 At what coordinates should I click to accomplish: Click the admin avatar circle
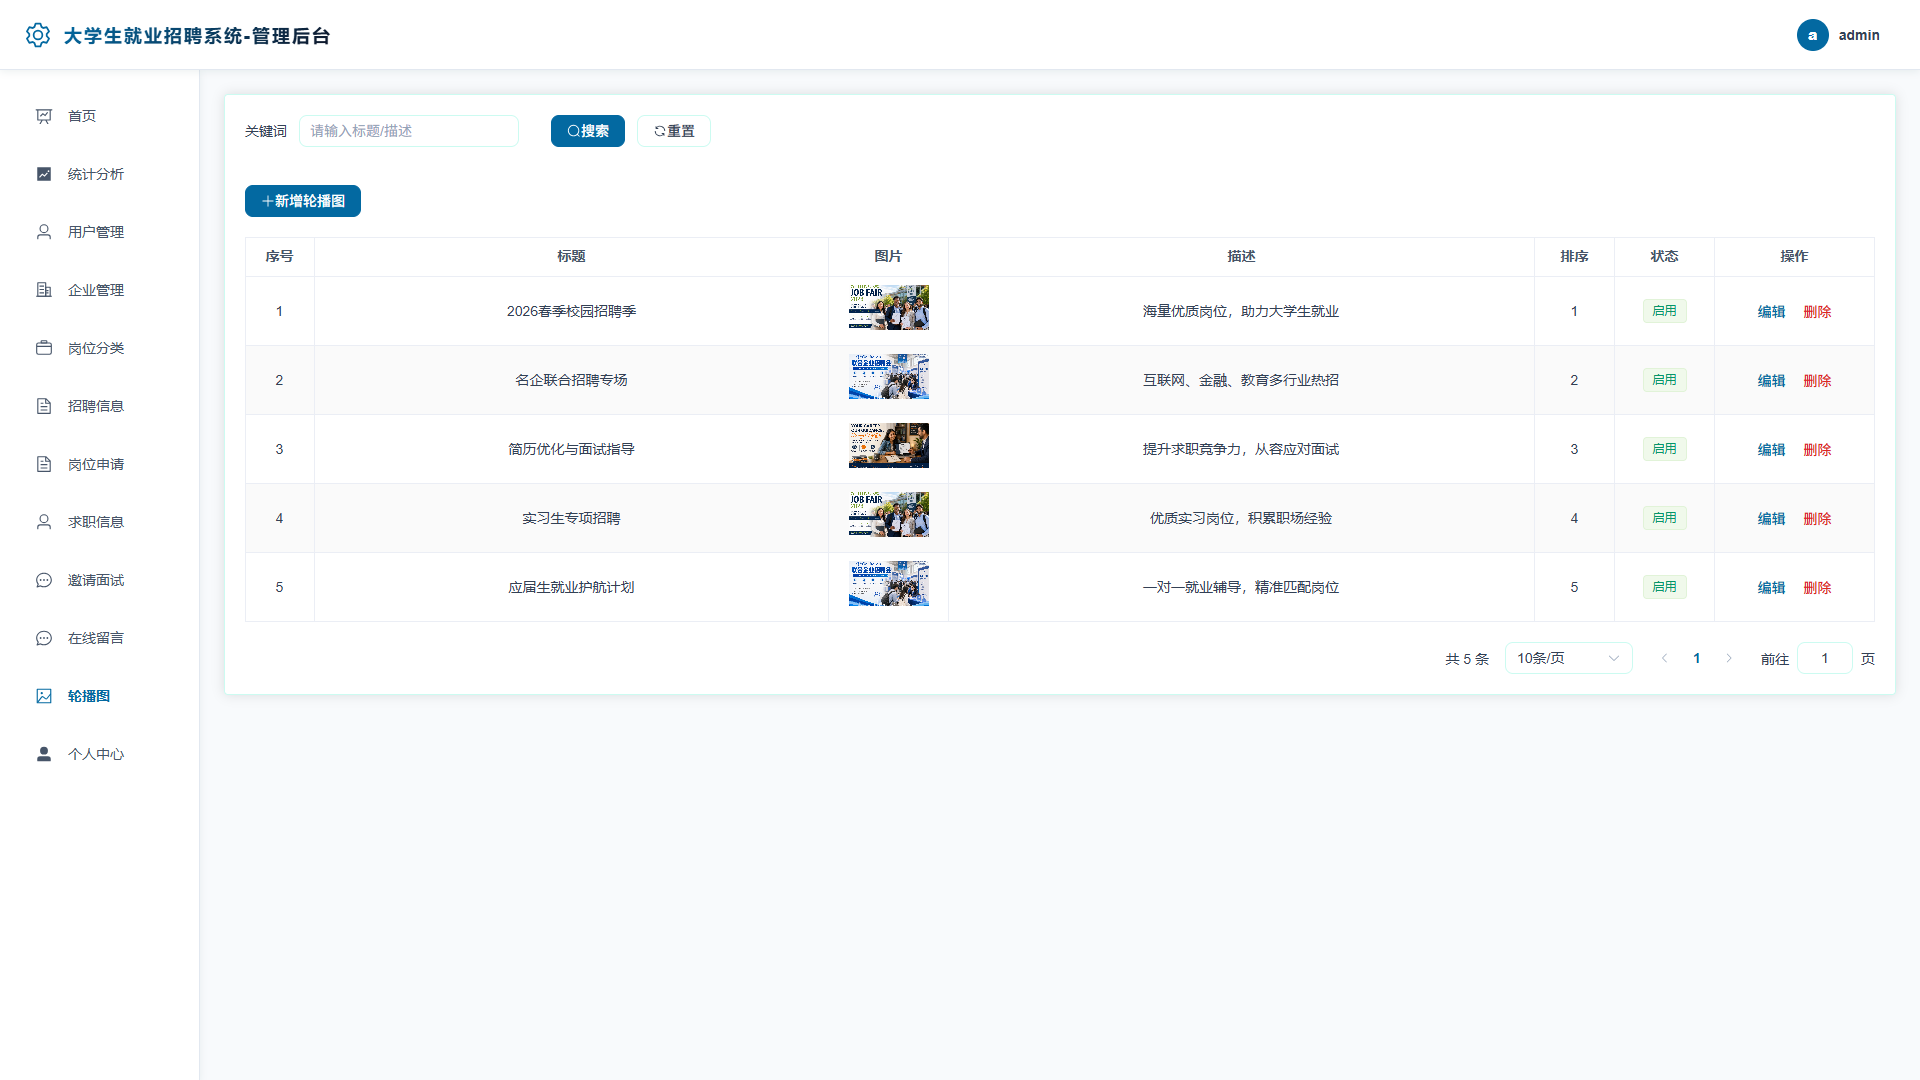1812,35
